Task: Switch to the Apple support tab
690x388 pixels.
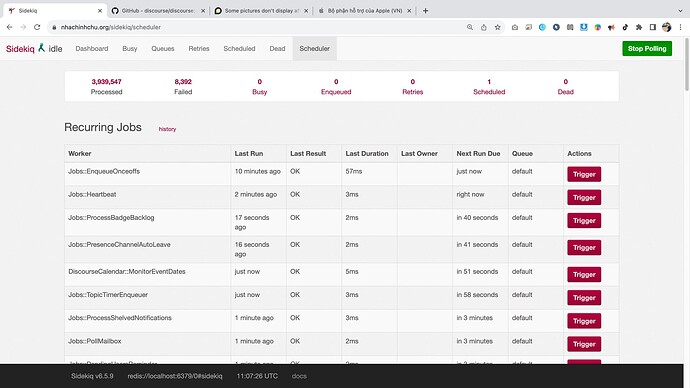Action: tap(364, 11)
